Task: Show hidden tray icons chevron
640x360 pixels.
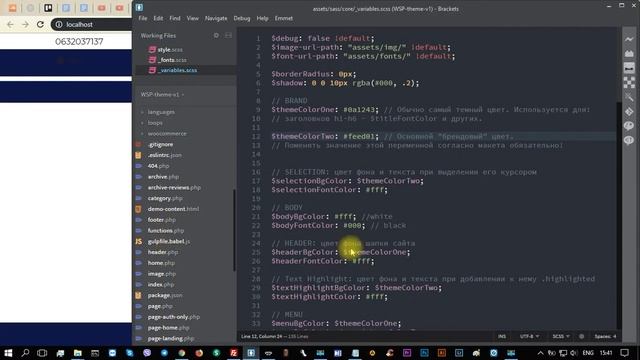Action: click(540, 353)
